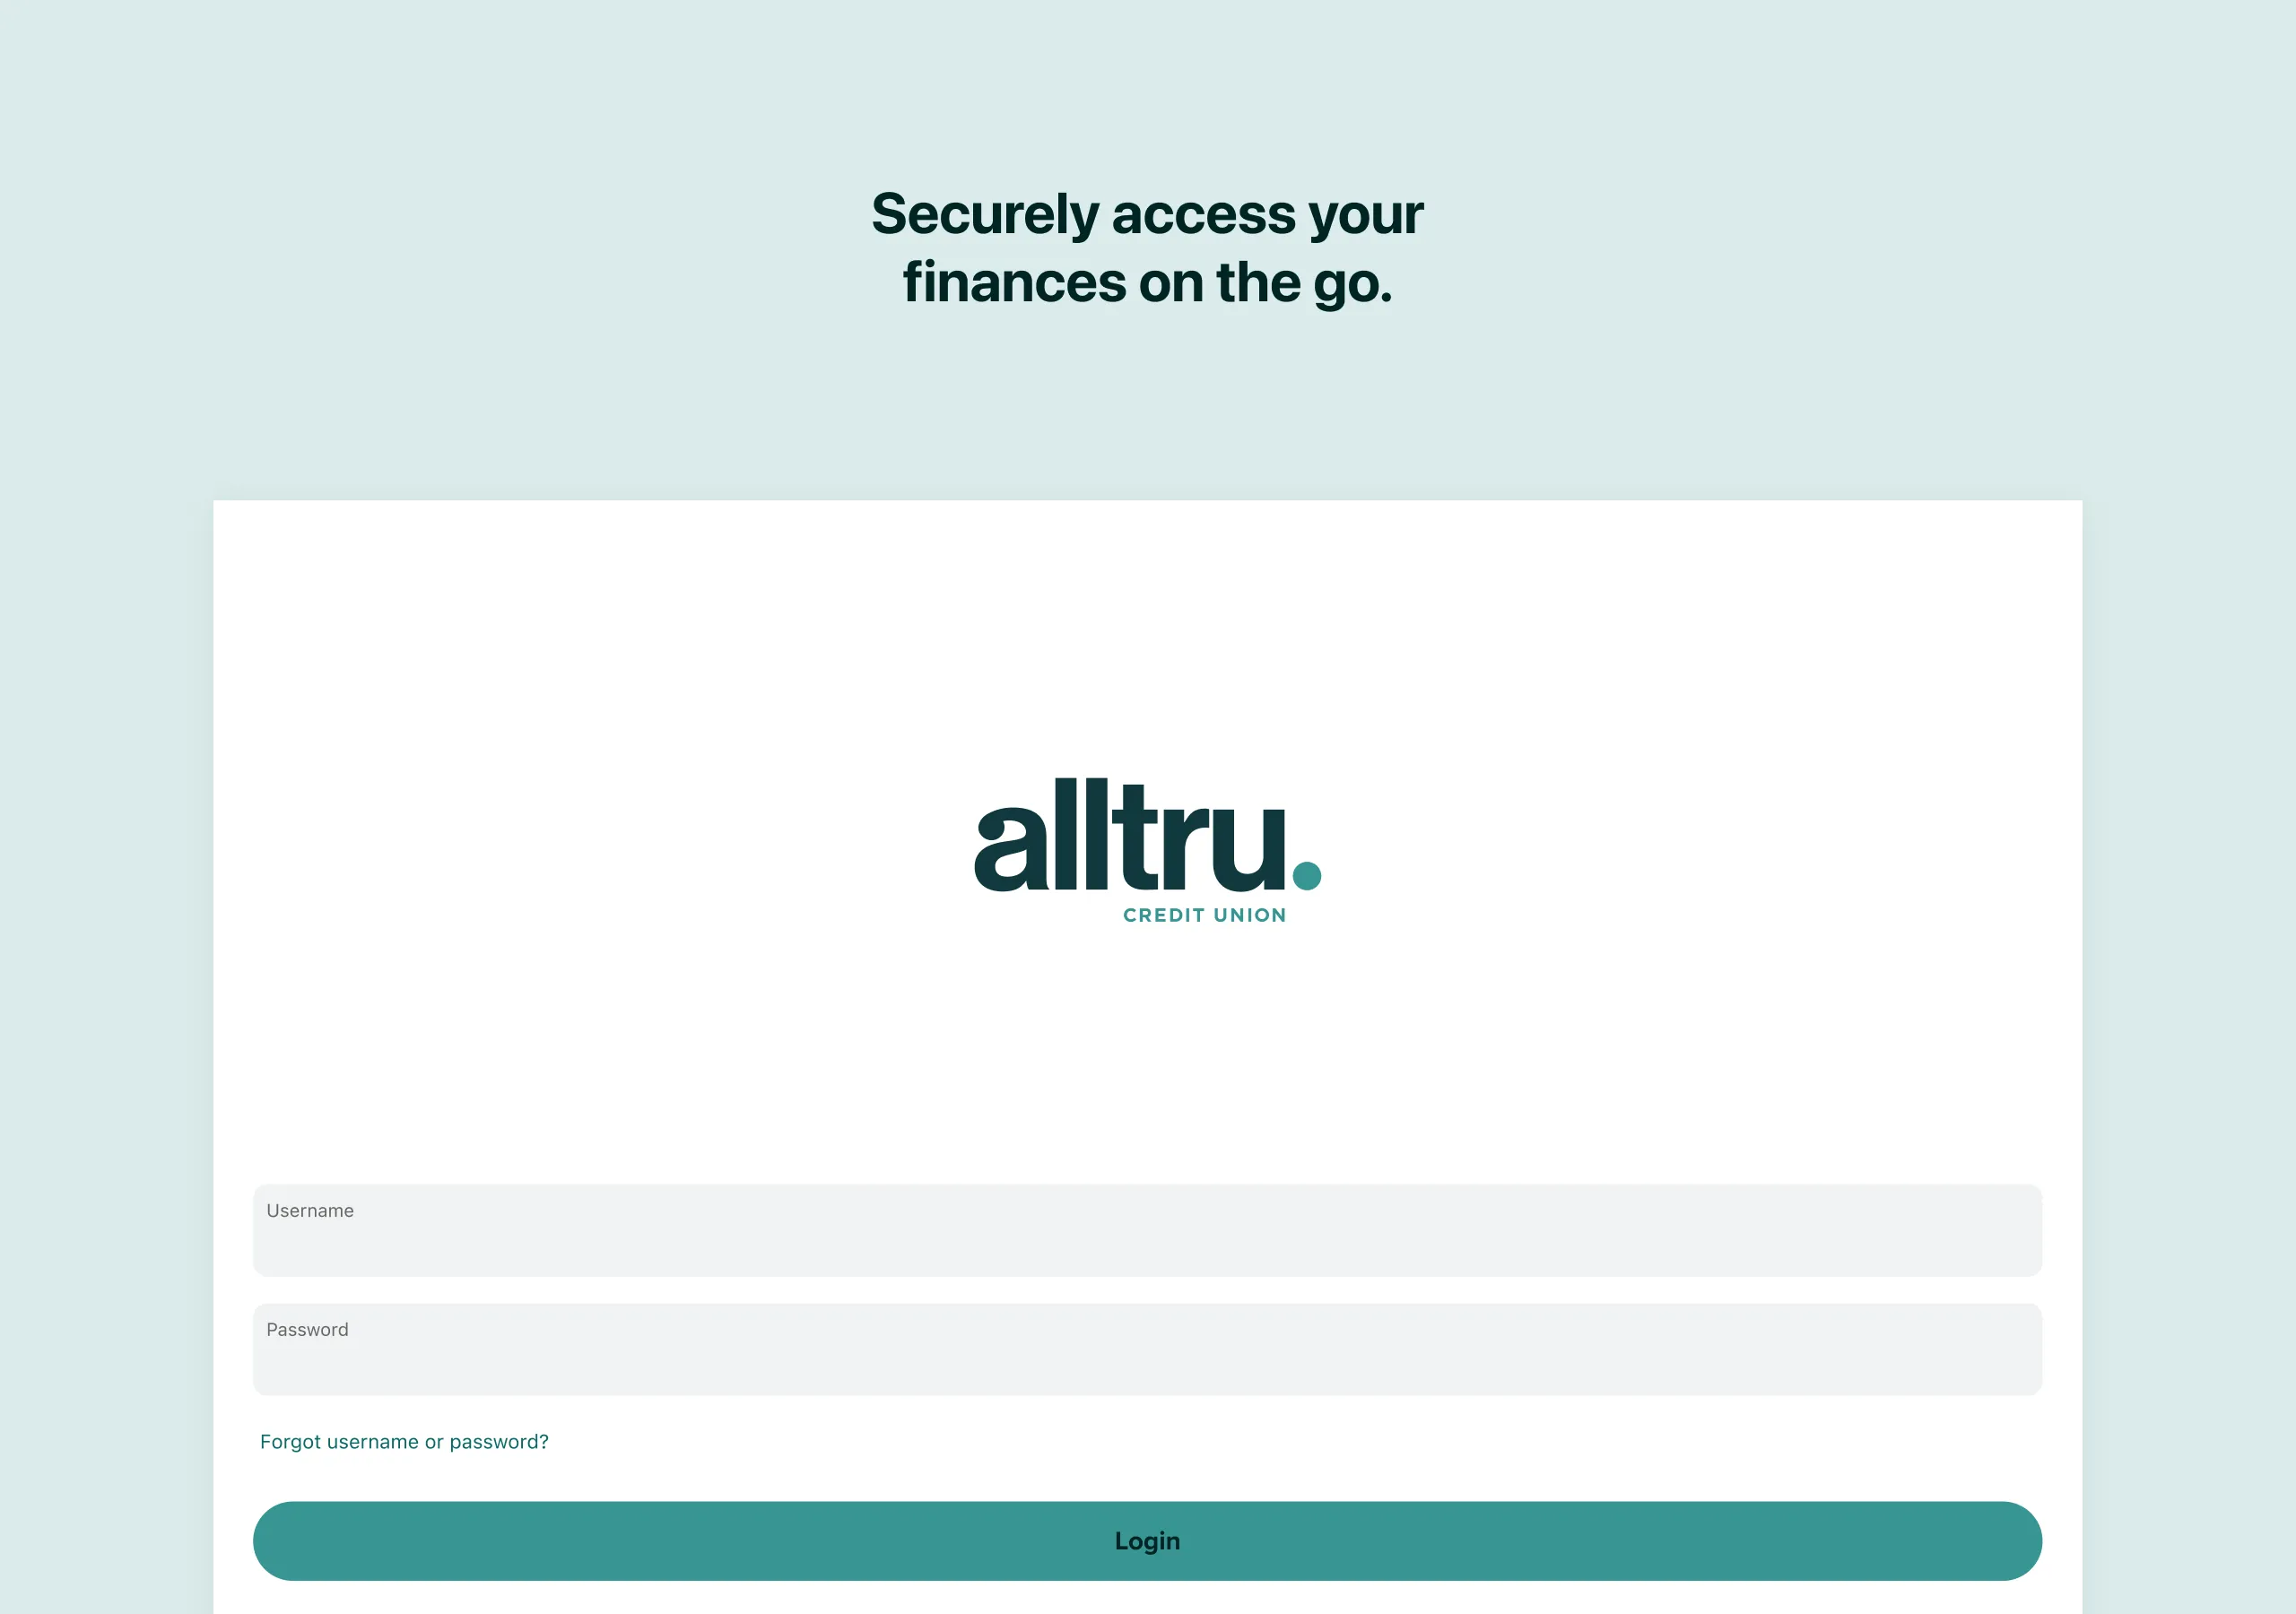
Task: Click the teal Login submit button
Action: point(1146,1539)
